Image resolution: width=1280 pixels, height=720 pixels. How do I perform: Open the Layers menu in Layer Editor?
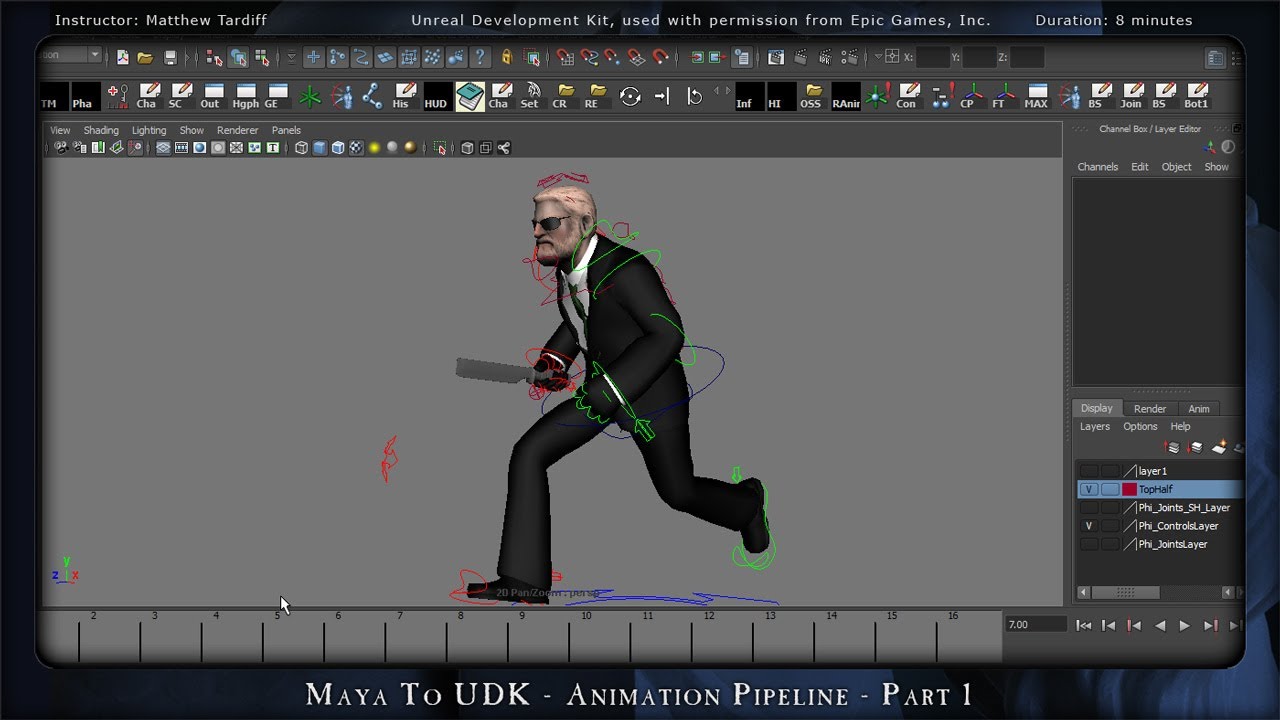1094,426
